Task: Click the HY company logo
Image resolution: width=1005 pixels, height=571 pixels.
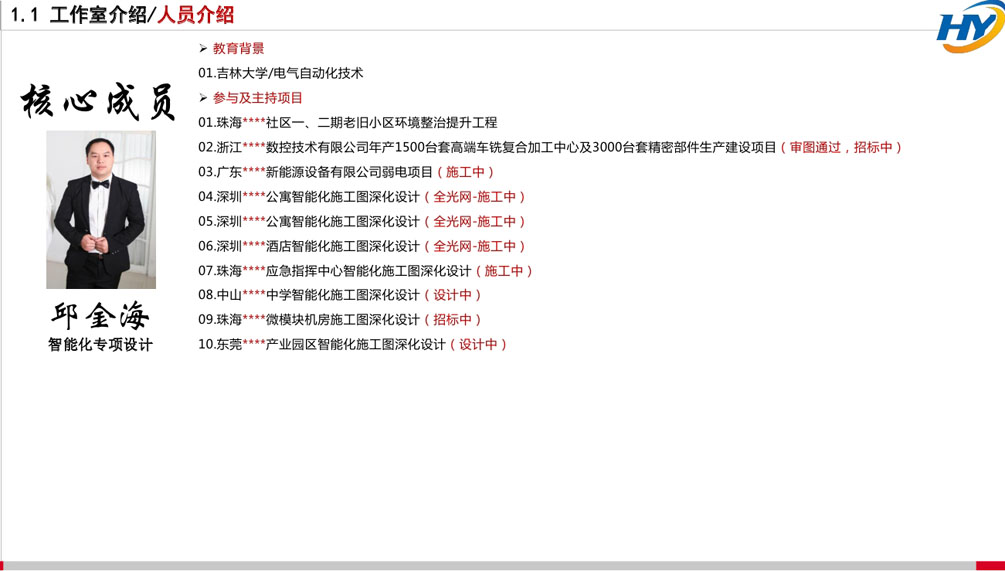Action: point(970,27)
